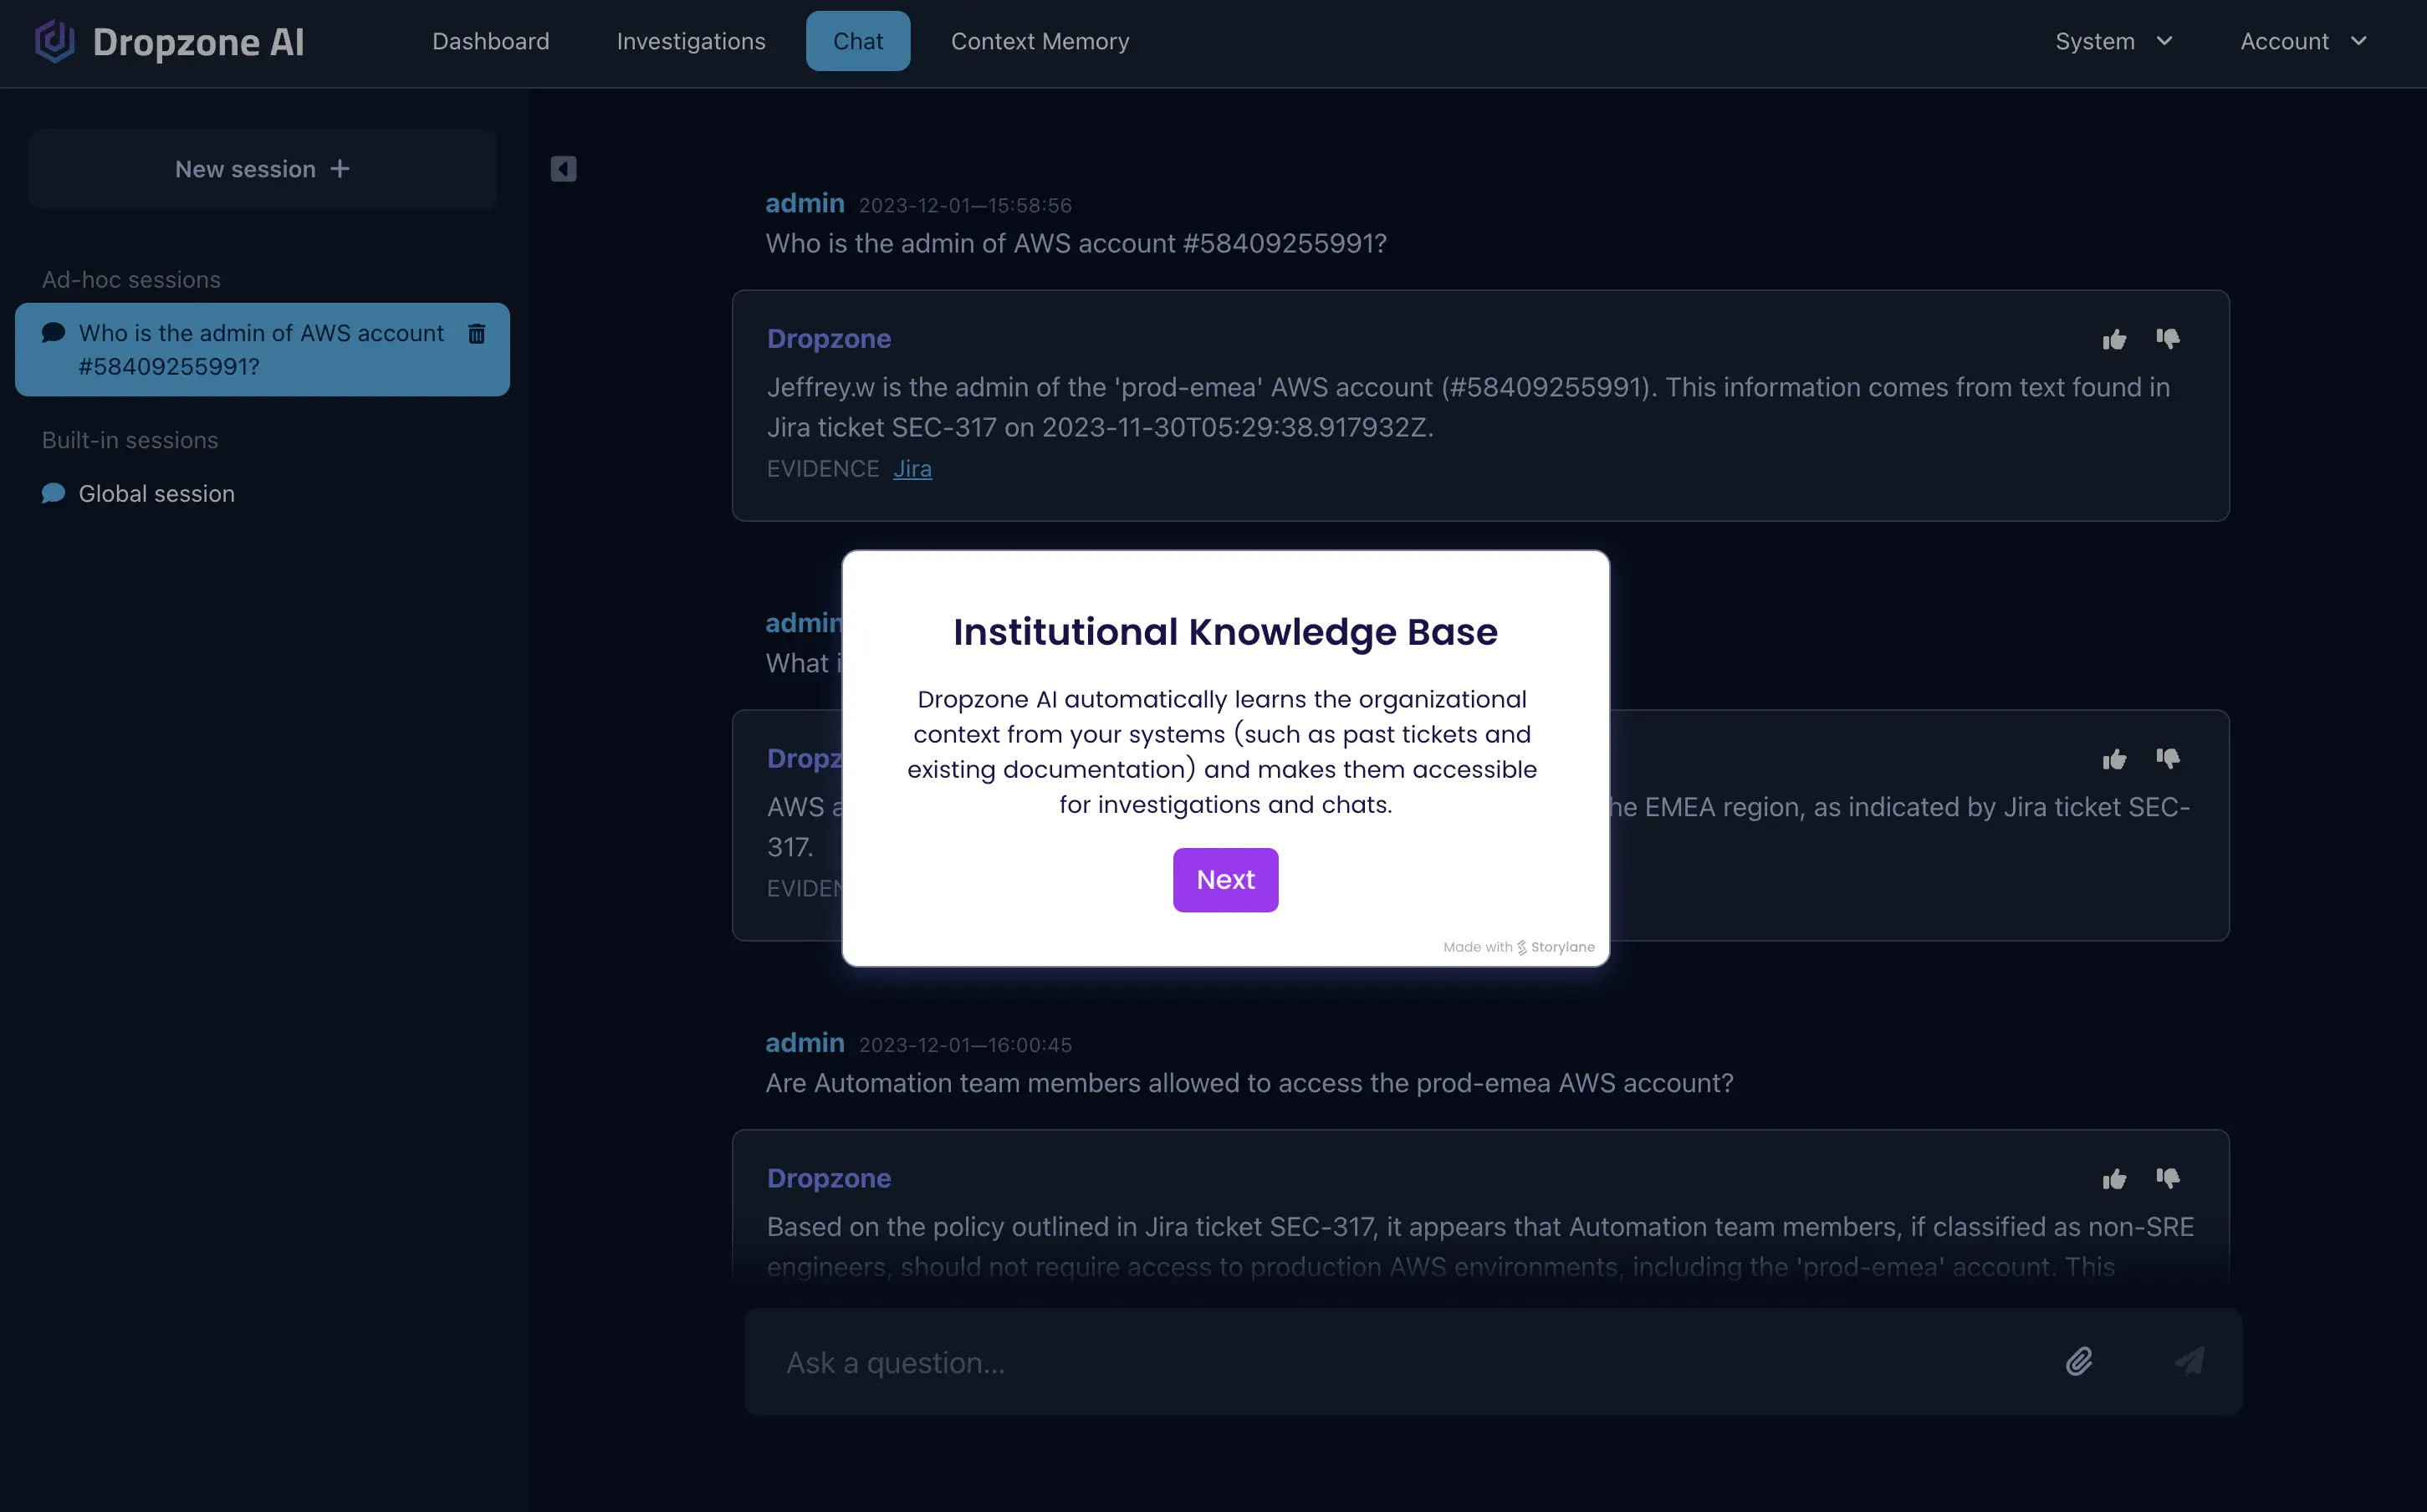Click timestamp 2023-12-01—15:58:56

(965, 206)
